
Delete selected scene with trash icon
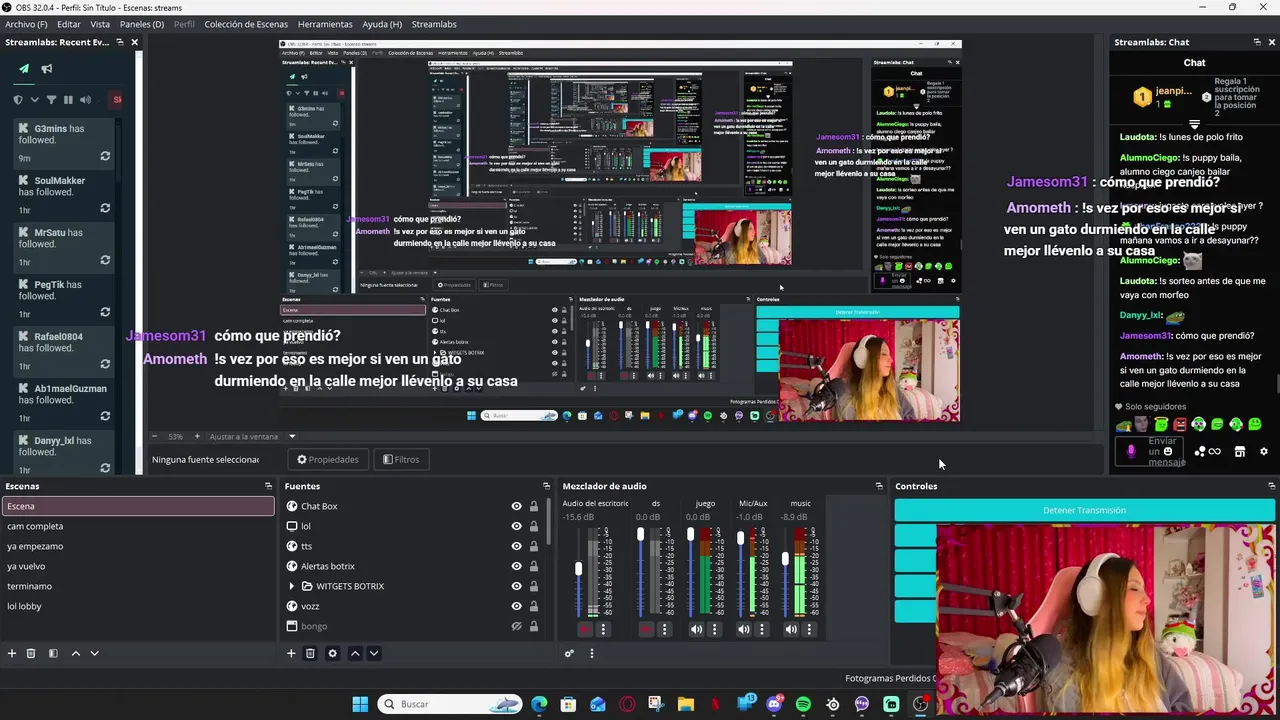(31, 653)
